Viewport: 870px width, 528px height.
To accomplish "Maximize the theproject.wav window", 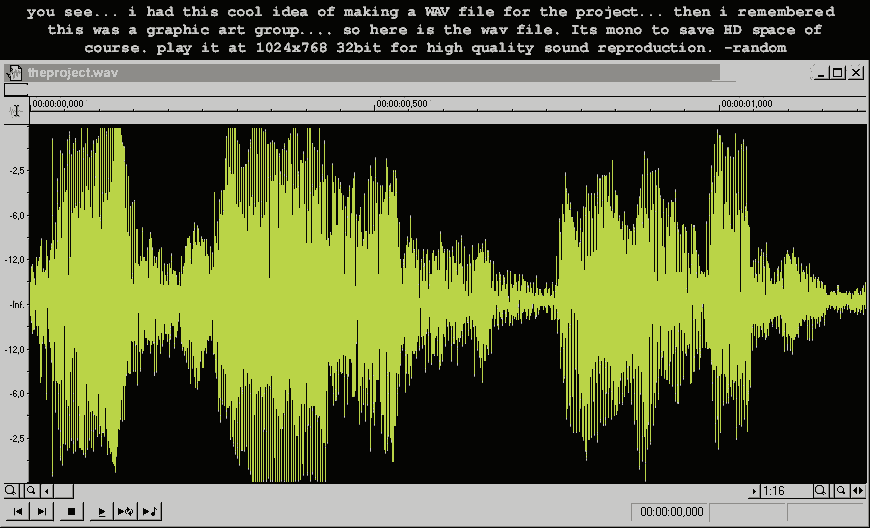I will click(x=838, y=73).
